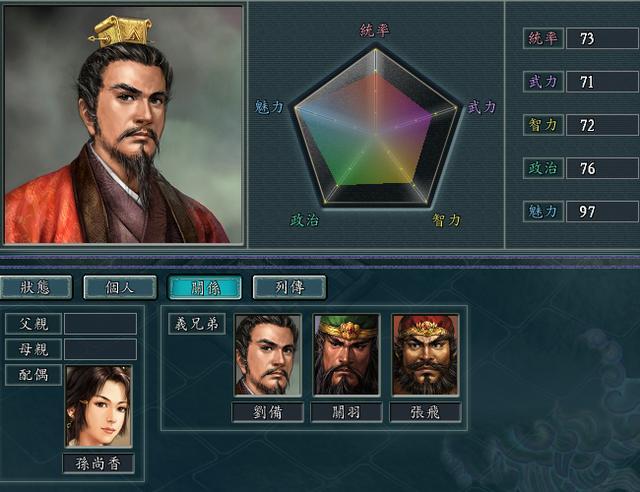Select the 張飛 name label
Image resolution: width=640 pixels, height=492 pixels.
pos(425,412)
